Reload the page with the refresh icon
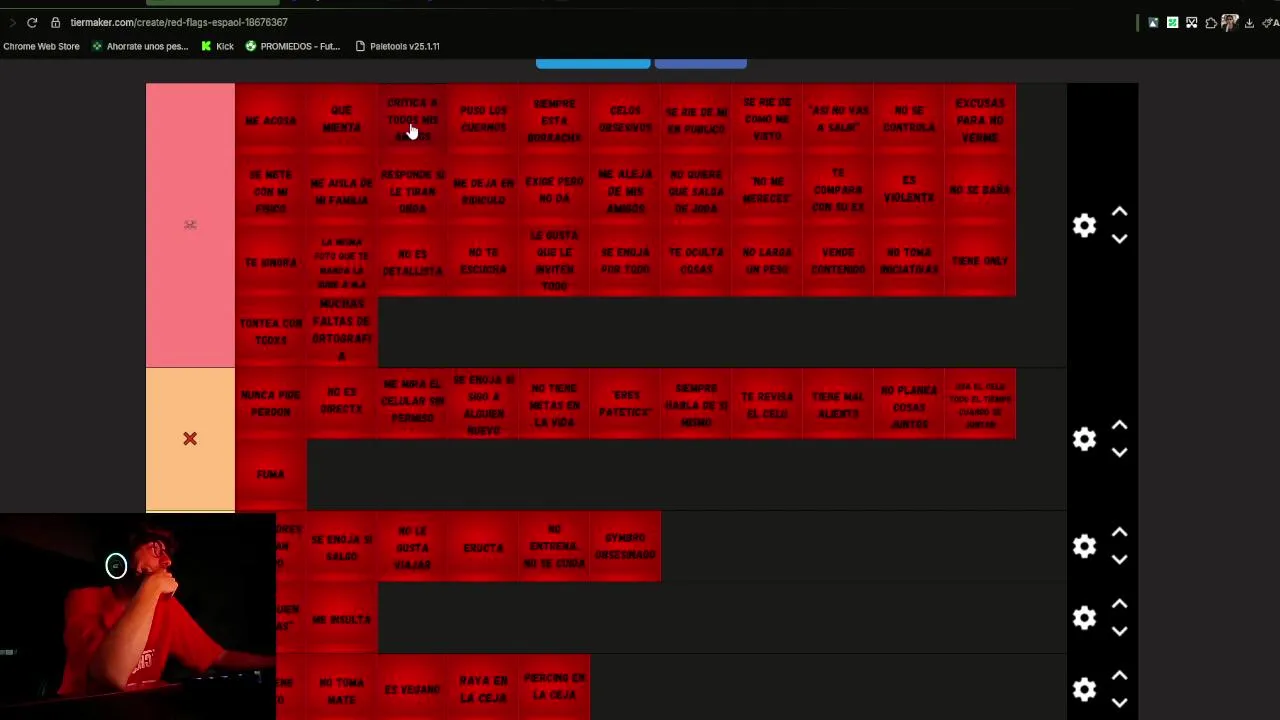Image resolution: width=1280 pixels, height=720 pixels. pos(32,22)
